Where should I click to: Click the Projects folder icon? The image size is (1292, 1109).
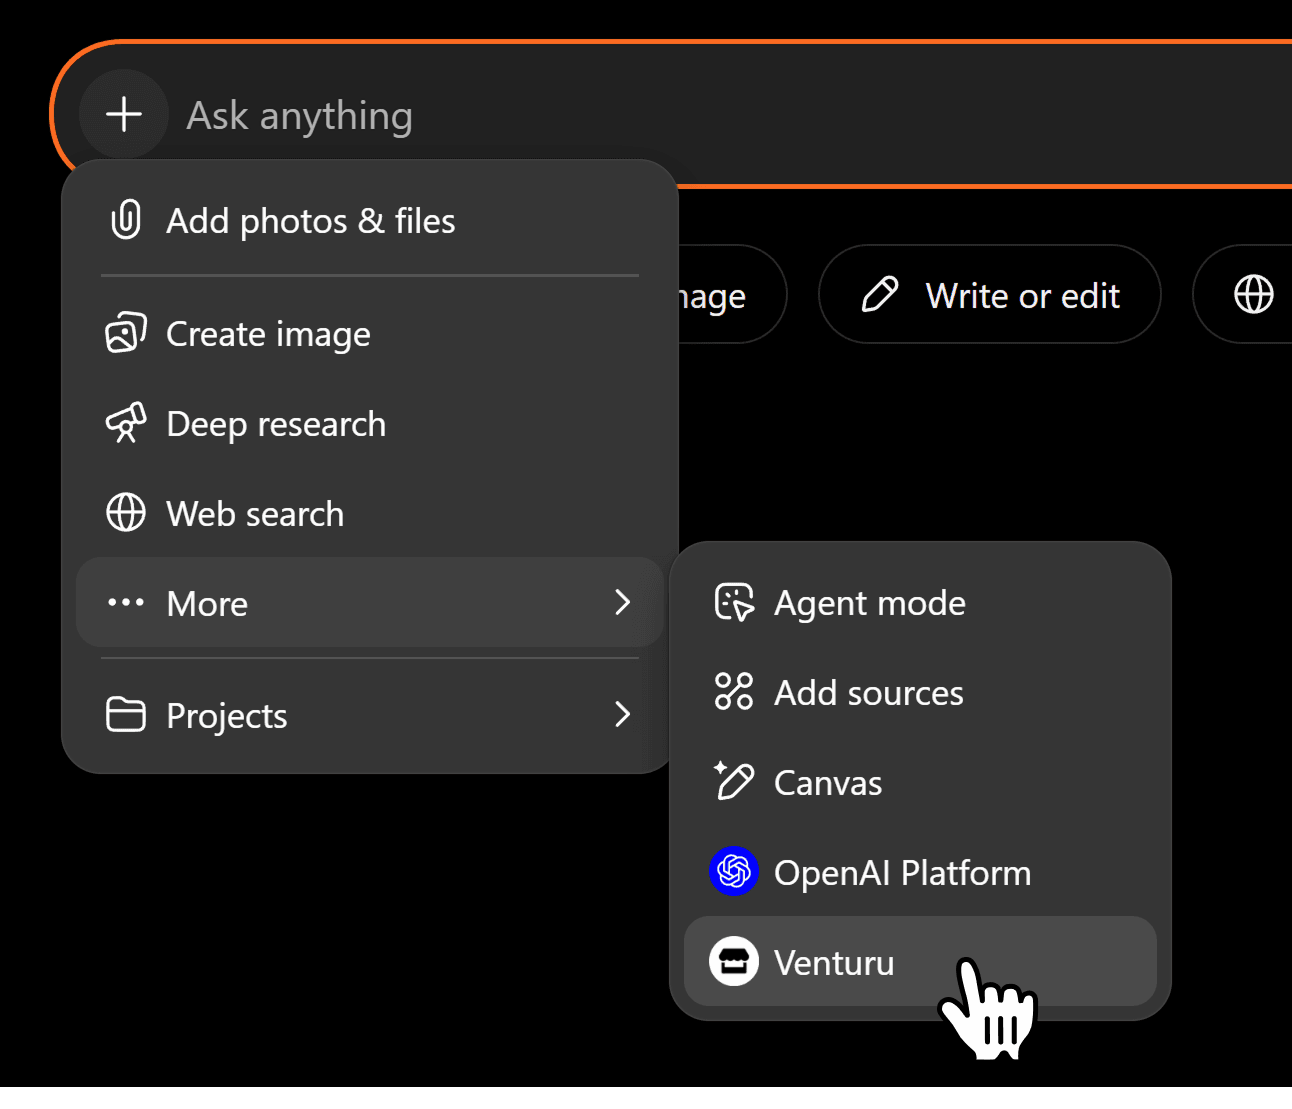pos(126,714)
